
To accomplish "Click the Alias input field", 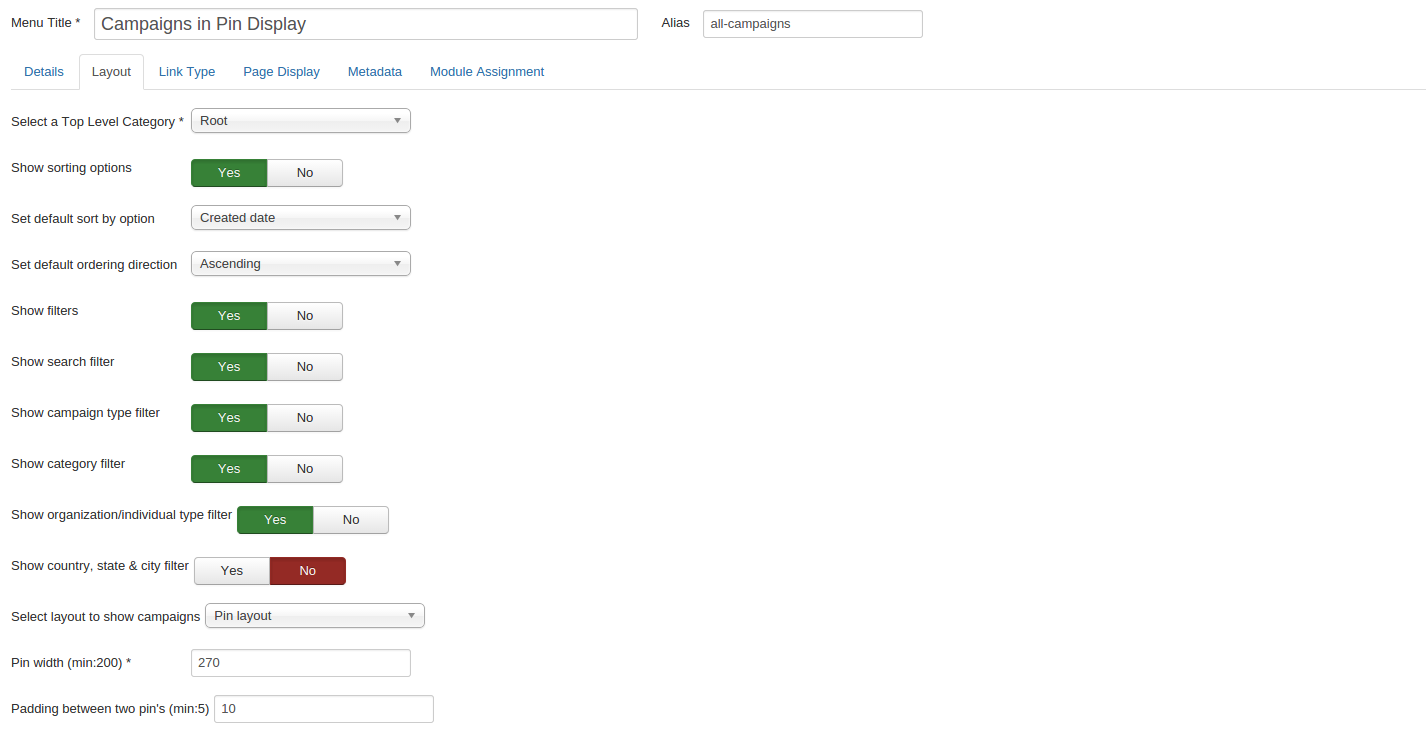I will coord(812,24).
